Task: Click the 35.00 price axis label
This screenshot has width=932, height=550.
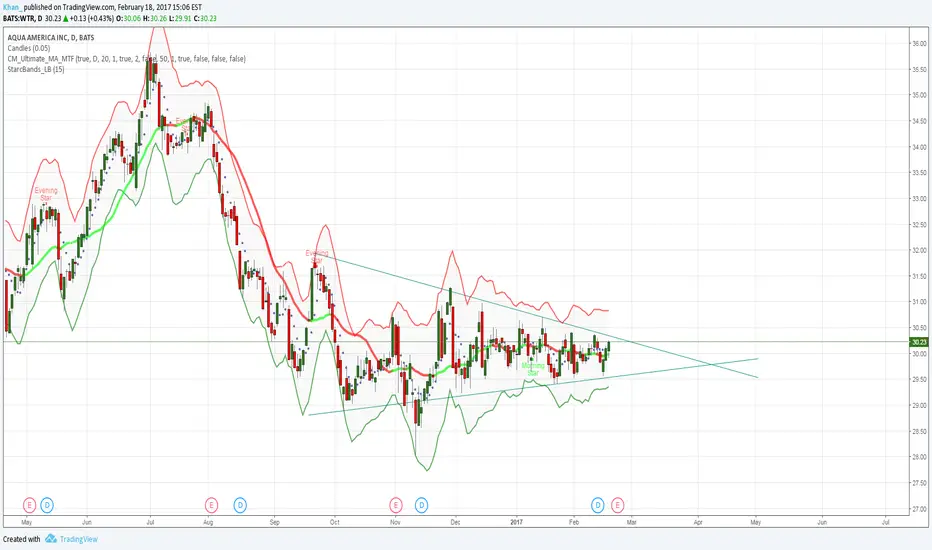Action: coord(919,95)
